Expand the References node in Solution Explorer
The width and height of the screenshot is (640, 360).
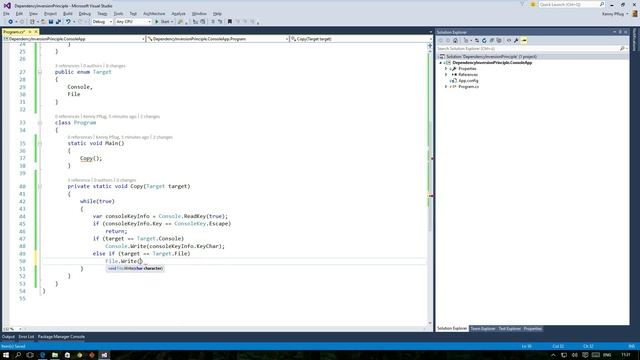coord(446,75)
